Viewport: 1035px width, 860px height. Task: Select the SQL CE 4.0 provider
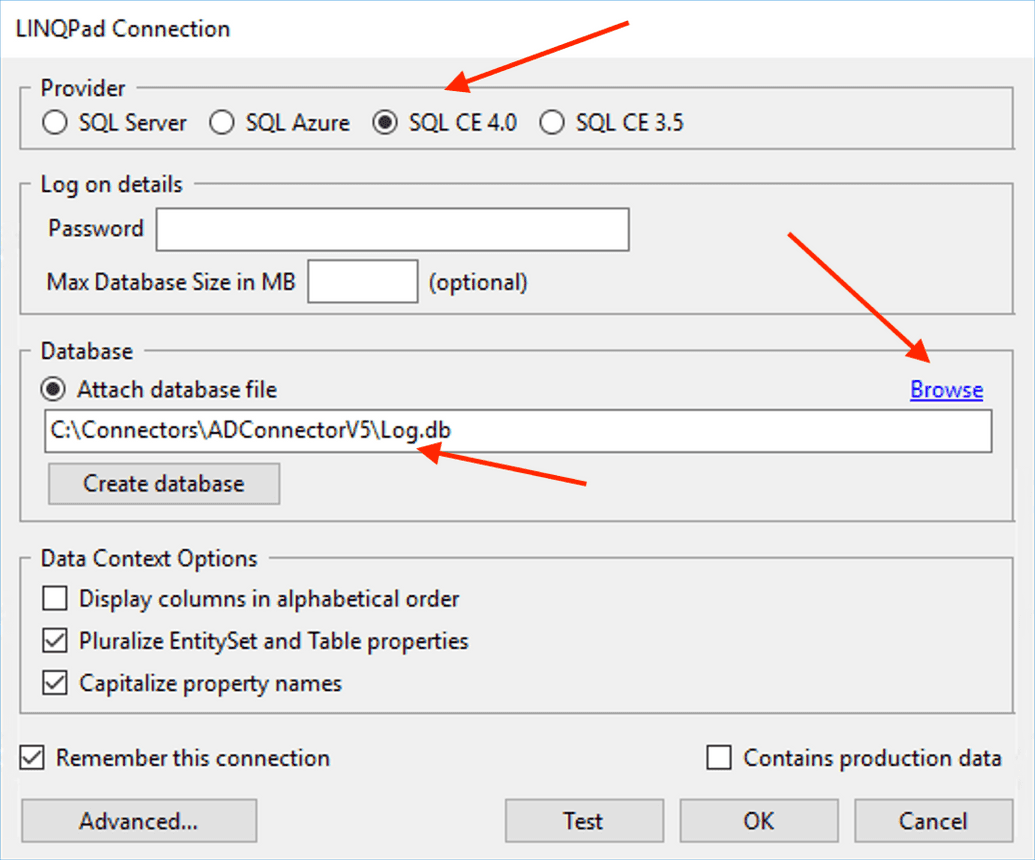[x=385, y=122]
